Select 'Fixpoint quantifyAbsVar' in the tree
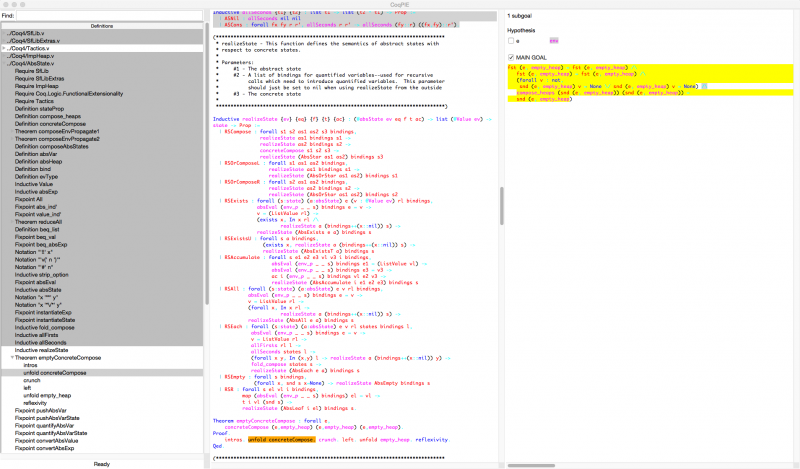The width and height of the screenshot is (800, 469). (44, 426)
